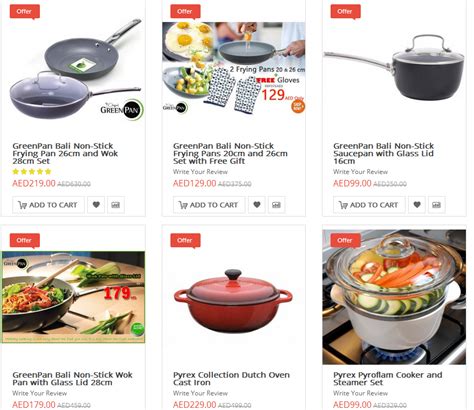
Task: Click the Offer badge on Pyroflam Cooker
Action: pos(345,241)
